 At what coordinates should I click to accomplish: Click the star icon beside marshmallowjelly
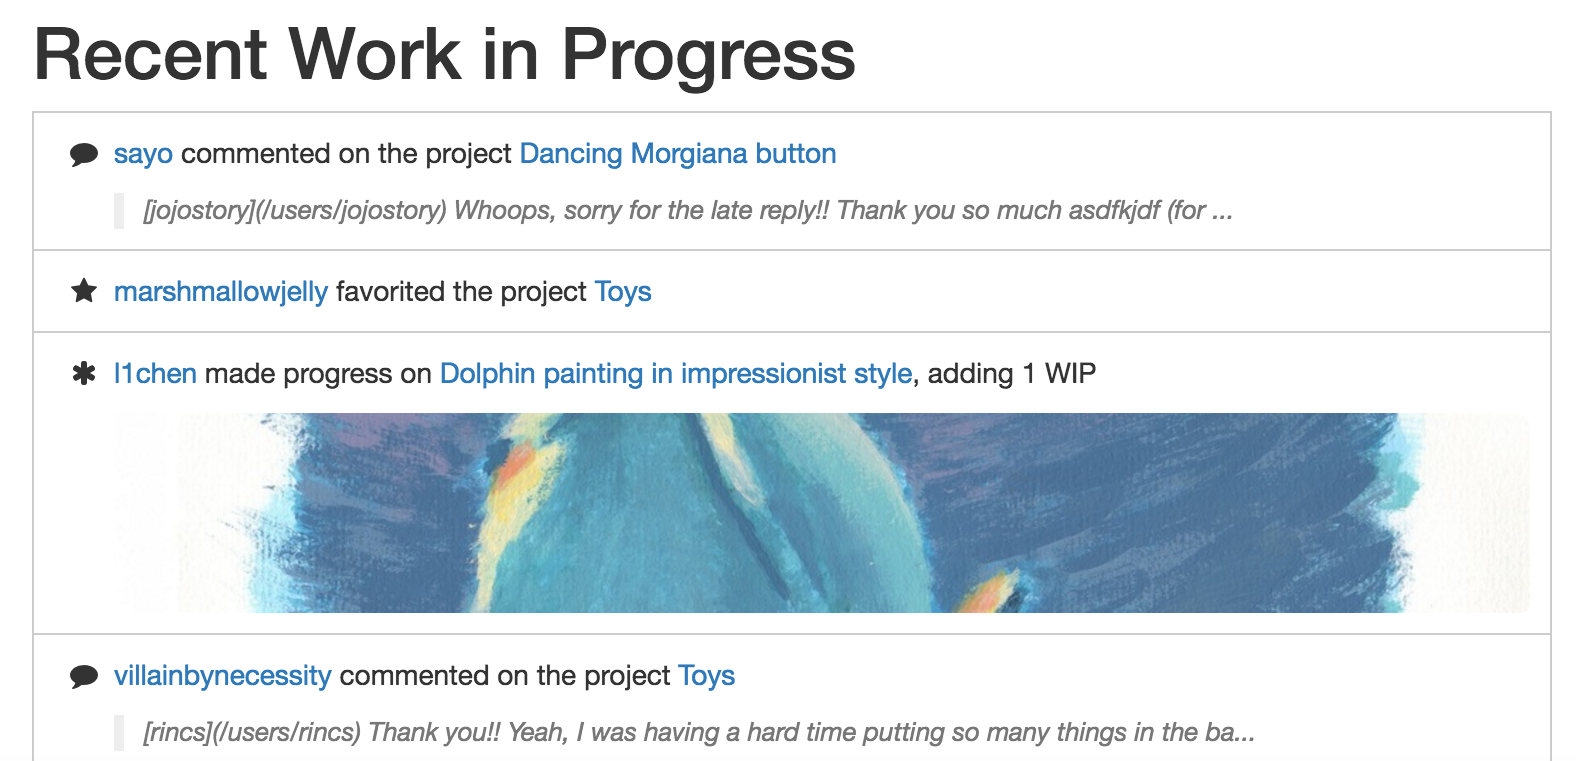(84, 292)
